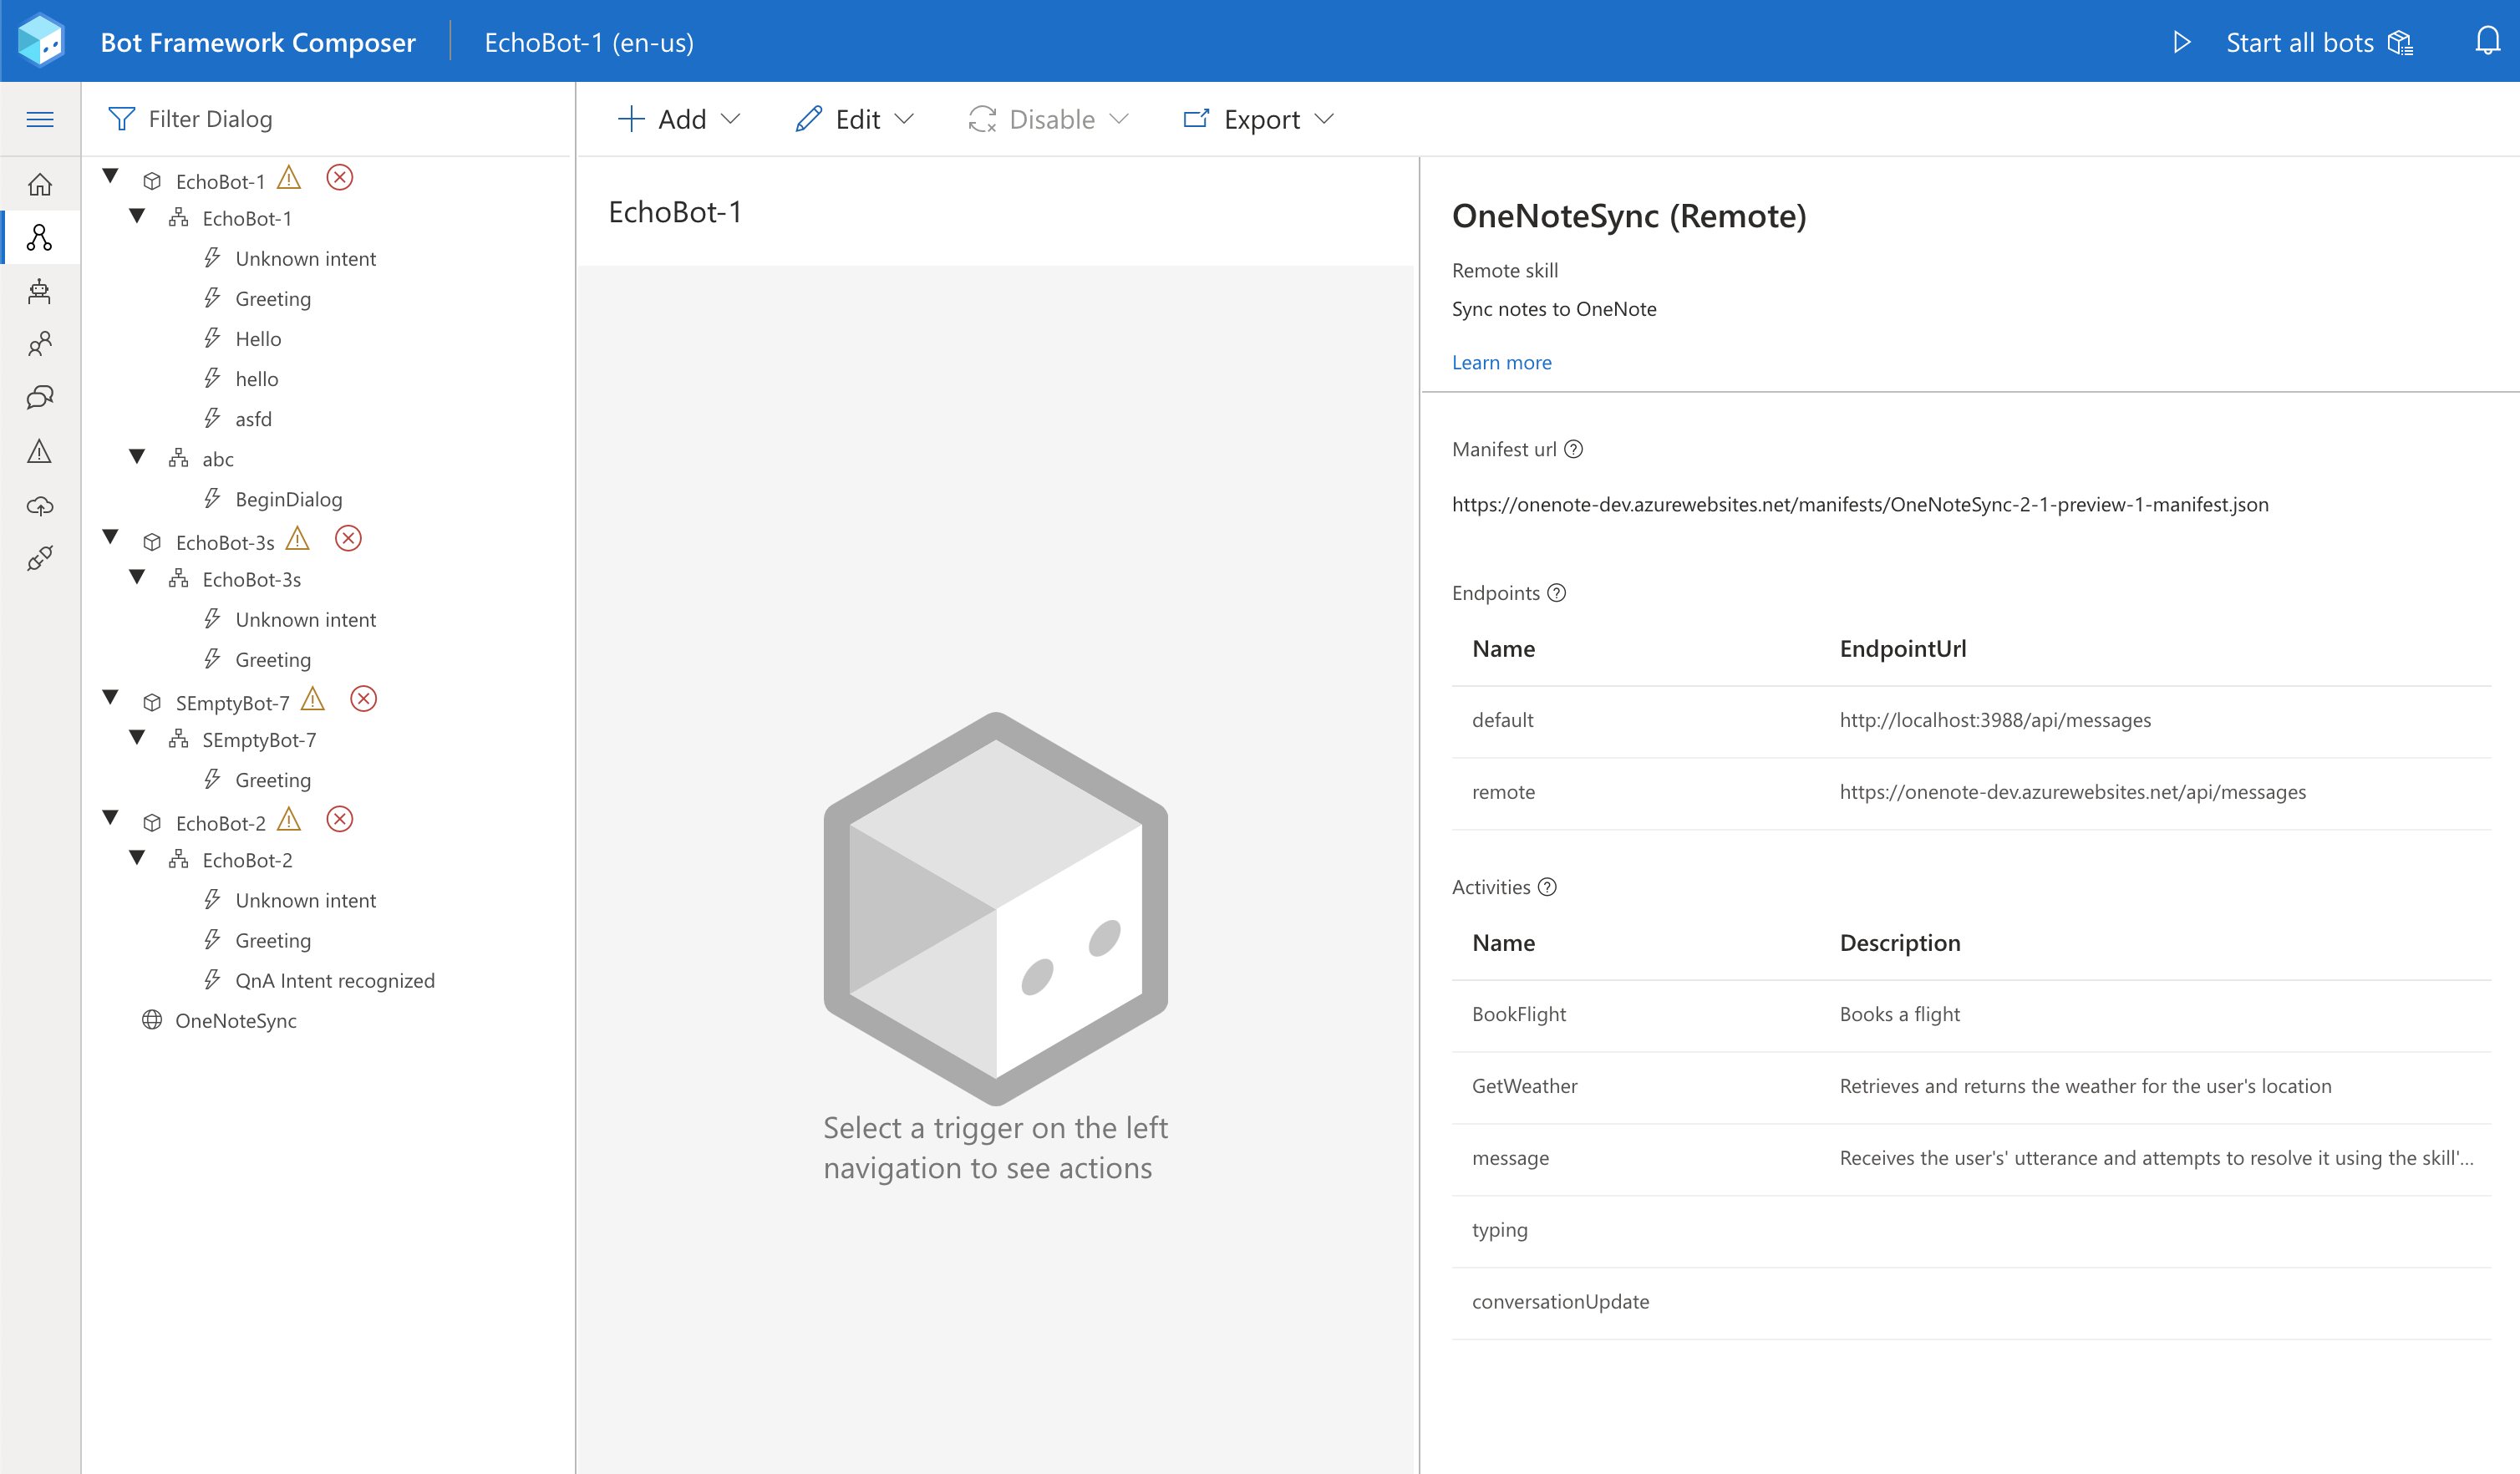Collapse the root EchoBot-1 project tree
Image resolution: width=2520 pixels, height=1474 pixels.
click(x=111, y=177)
